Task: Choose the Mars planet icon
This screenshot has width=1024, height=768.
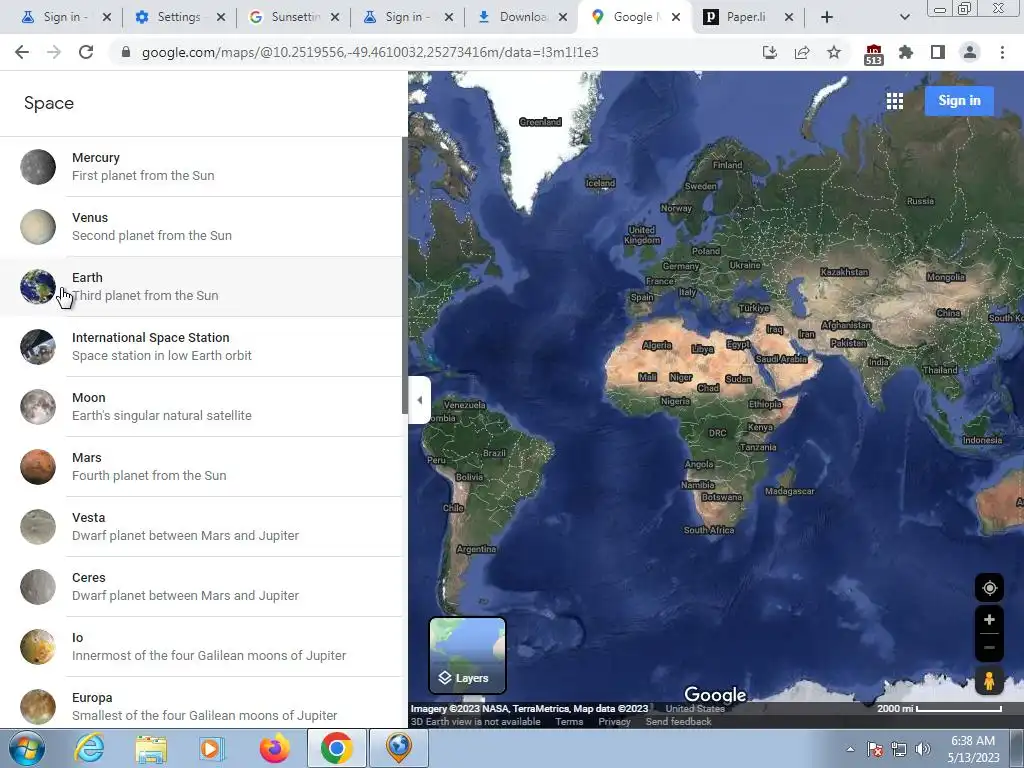Action: tap(38, 467)
